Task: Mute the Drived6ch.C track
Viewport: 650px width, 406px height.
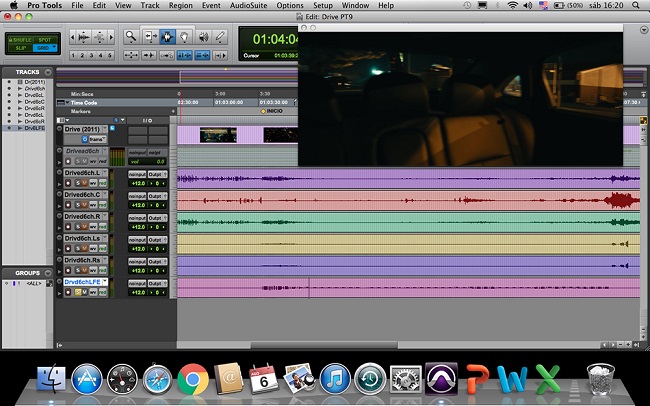Action: (85, 204)
